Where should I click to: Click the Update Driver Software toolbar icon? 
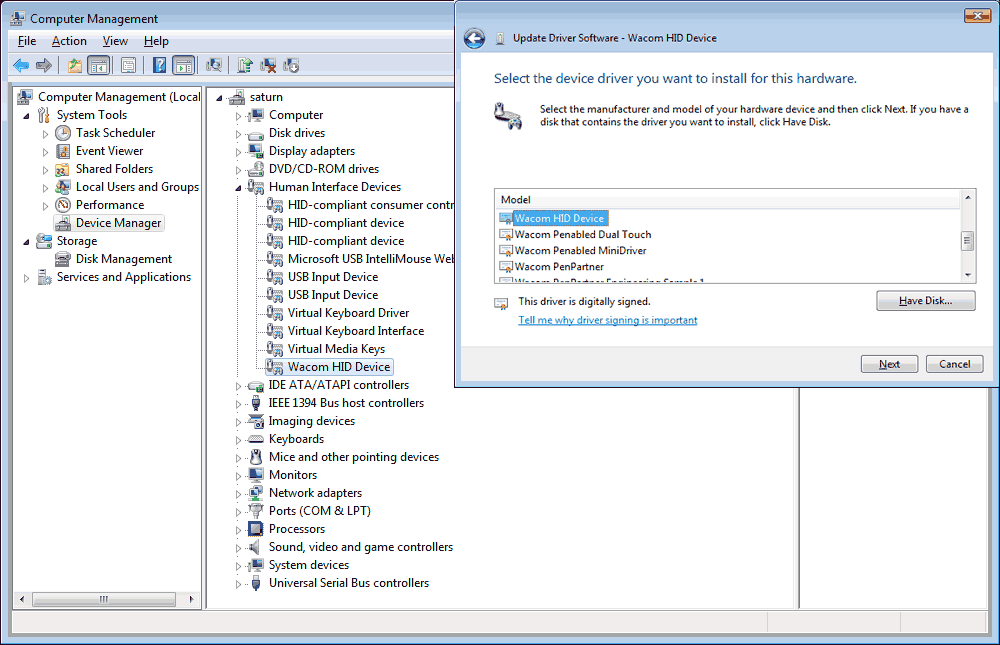coord(245,65)
